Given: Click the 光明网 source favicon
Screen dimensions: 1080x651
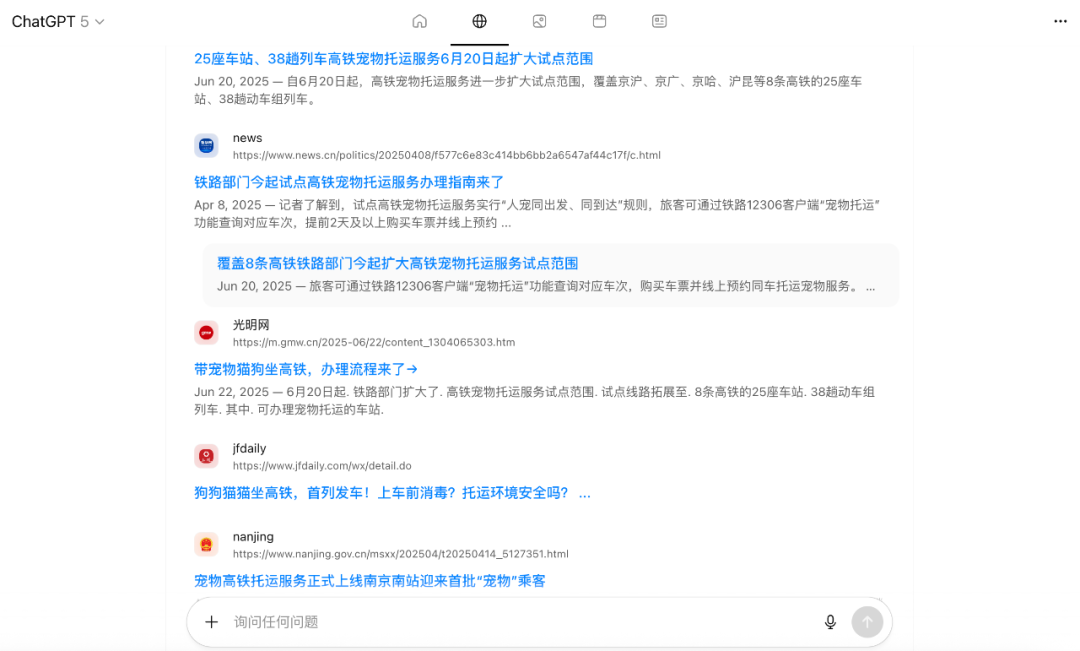Looking at the screenshot, I should click(x=206, y=332).
